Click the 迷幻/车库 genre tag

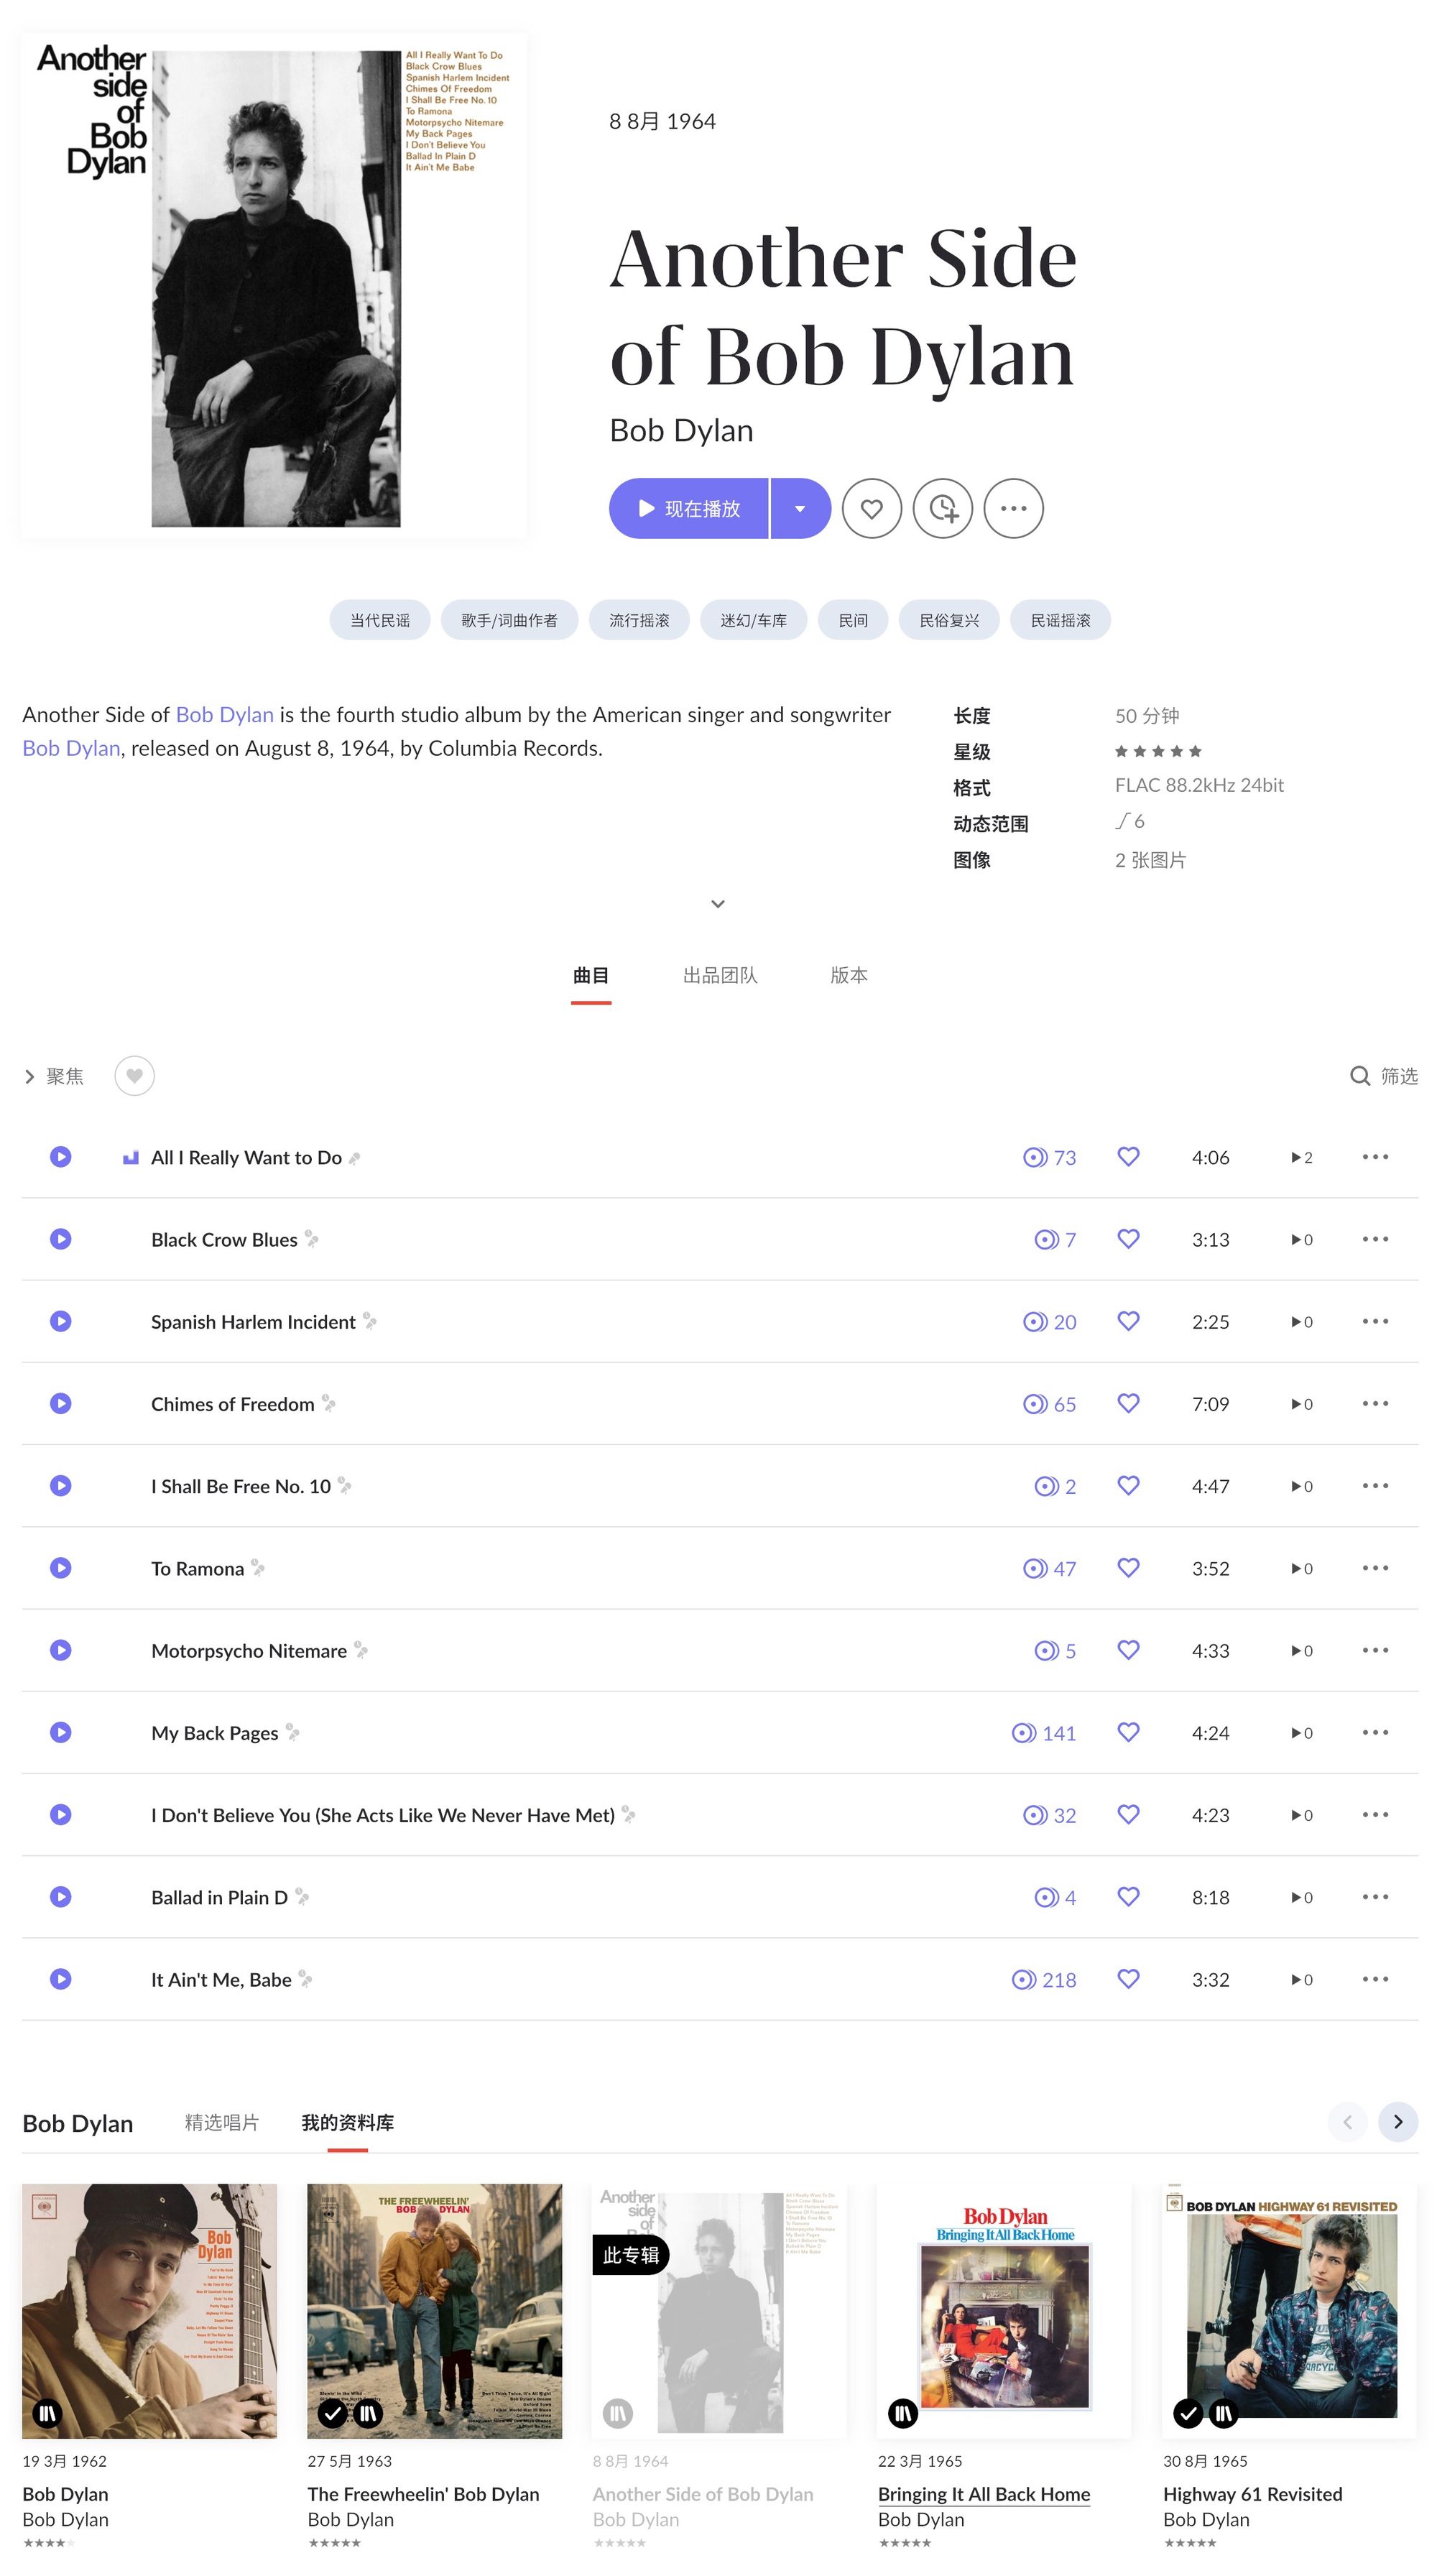click(753, 620)
